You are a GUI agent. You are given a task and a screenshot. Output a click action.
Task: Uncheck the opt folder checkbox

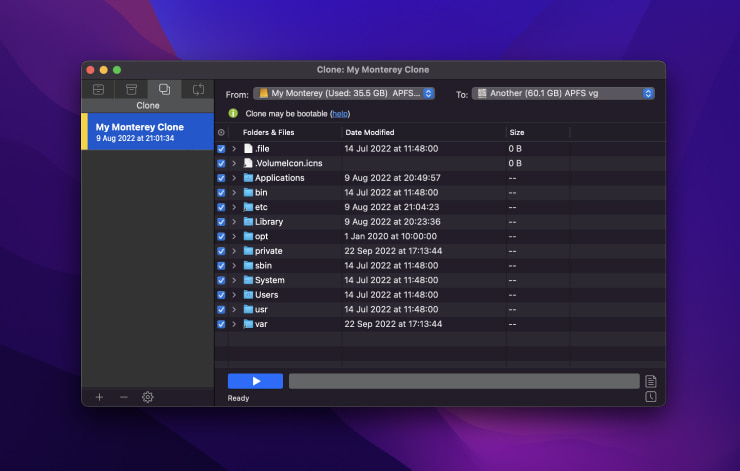pyautogui.click(x=221, y=236)
